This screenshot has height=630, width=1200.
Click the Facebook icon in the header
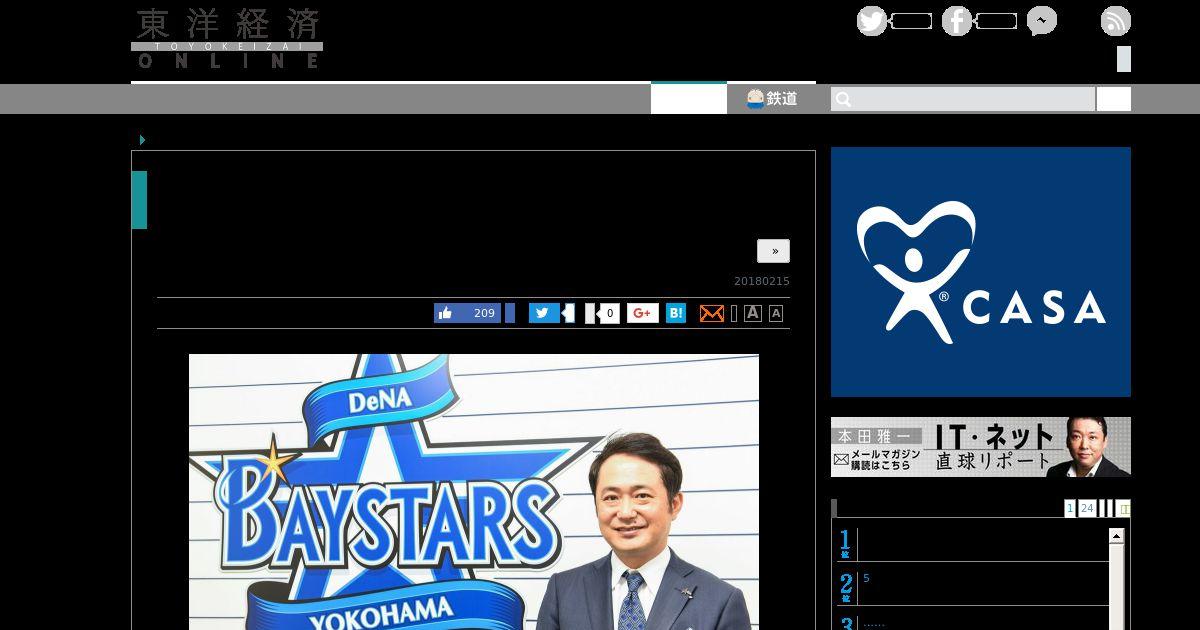coord(957,21)
